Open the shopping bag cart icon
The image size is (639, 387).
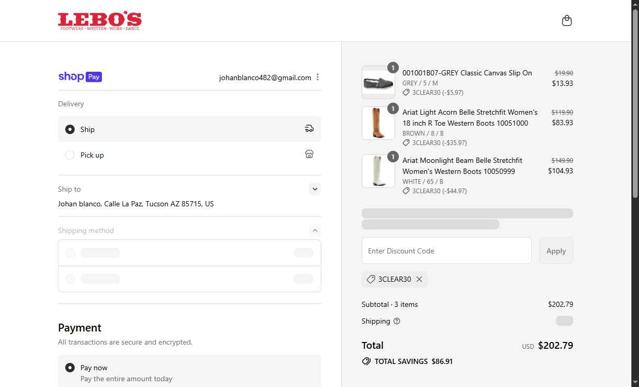566,20
